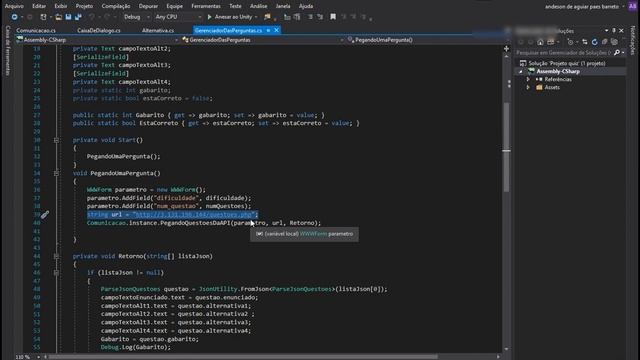The width and height of the screenshot is (640, 360).
Task: Refresh the Solution Explorer
Action: click(594, 42)
